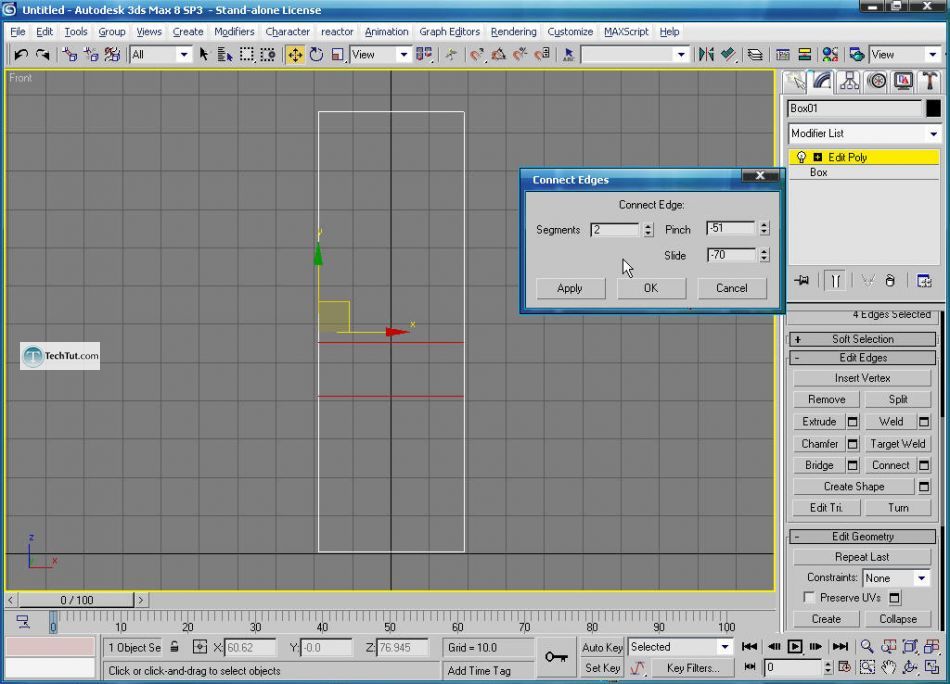Screen dimensions: 950x684
Task: Toggle Show End Result icon
Action: tap(835, 281)
